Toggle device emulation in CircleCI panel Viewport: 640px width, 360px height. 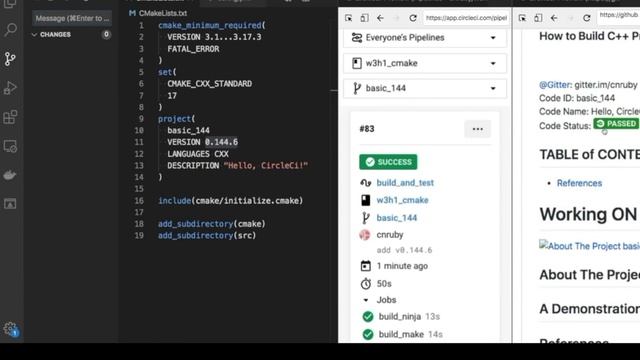pos(364,18)
